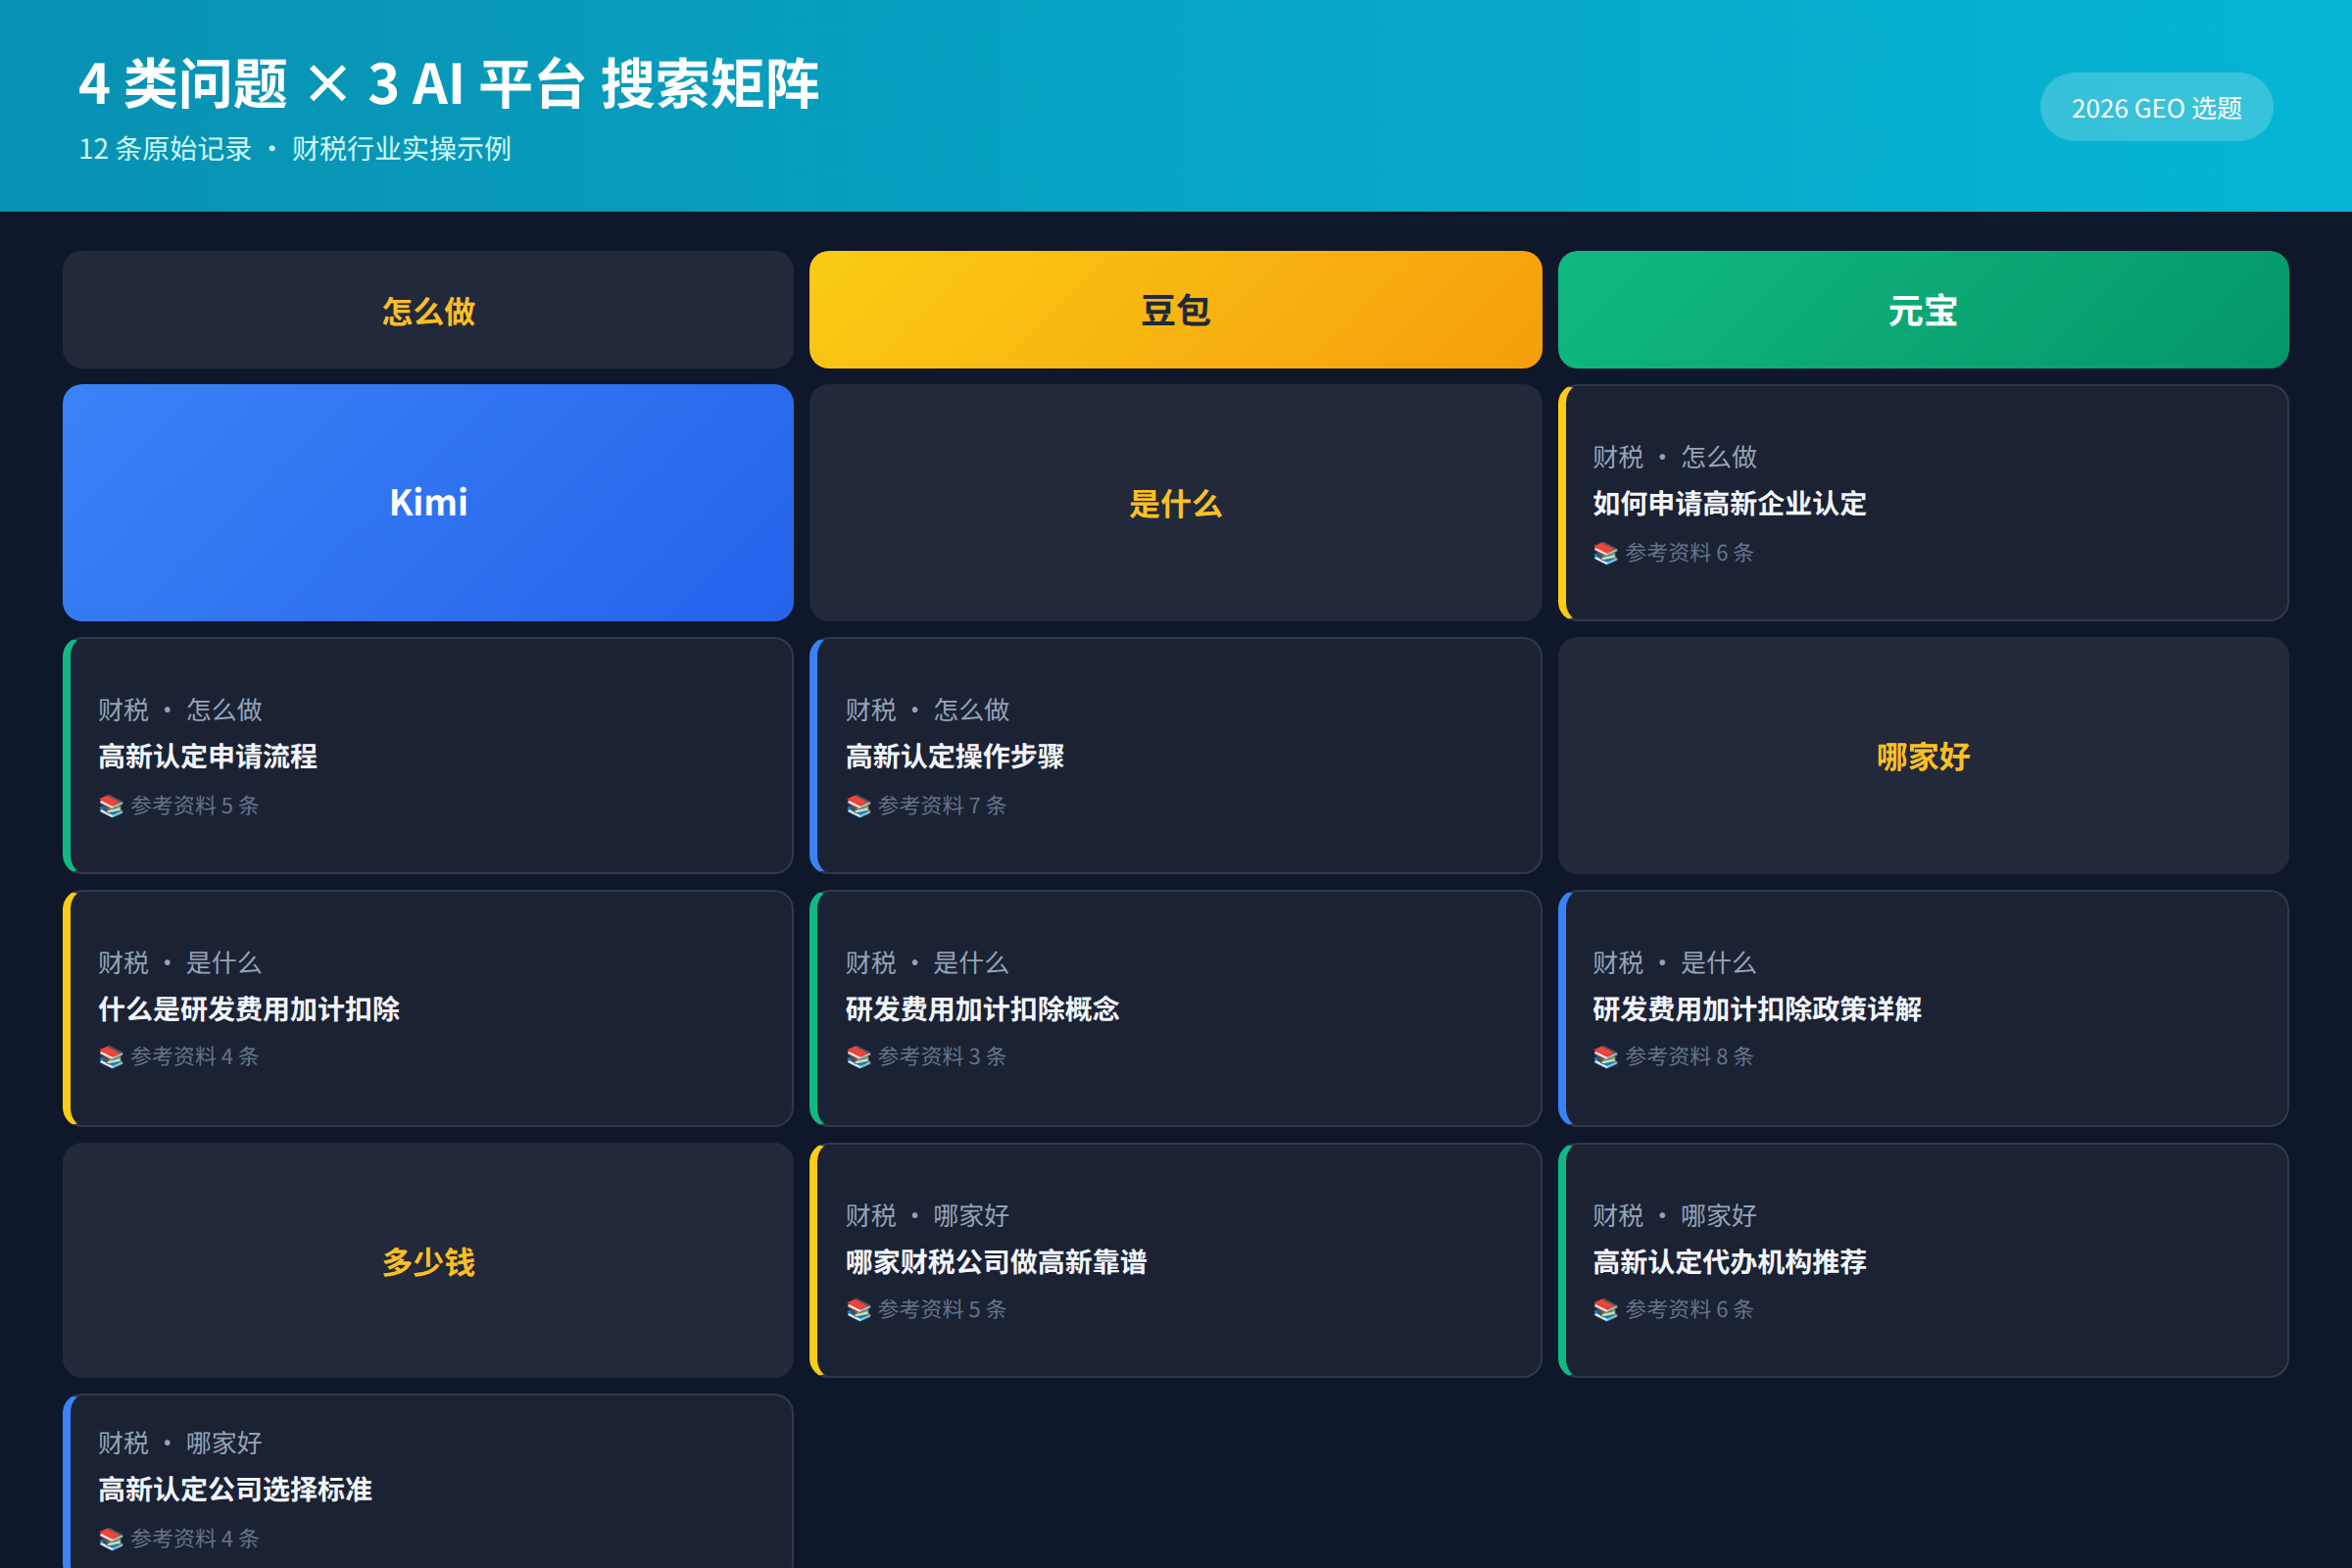Click 参考资料 5 条 under 哪家财税公司做高新靠谱
The image size is (2352, 1568).
pyautogui.click(x=941, y=1310)
